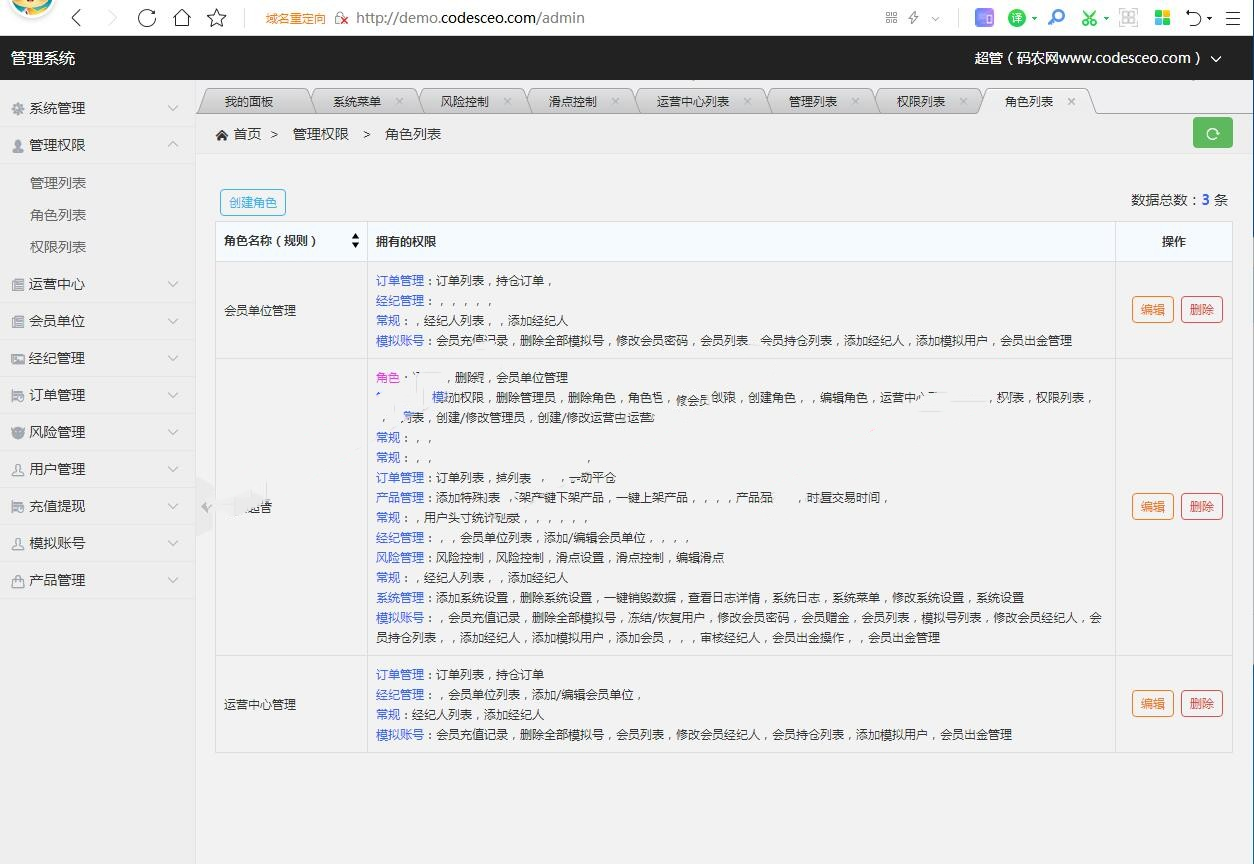Close the 风险控制 tab
This screenshot has width=1254, height=864.
pyautogui.click(x=507, y=101)
